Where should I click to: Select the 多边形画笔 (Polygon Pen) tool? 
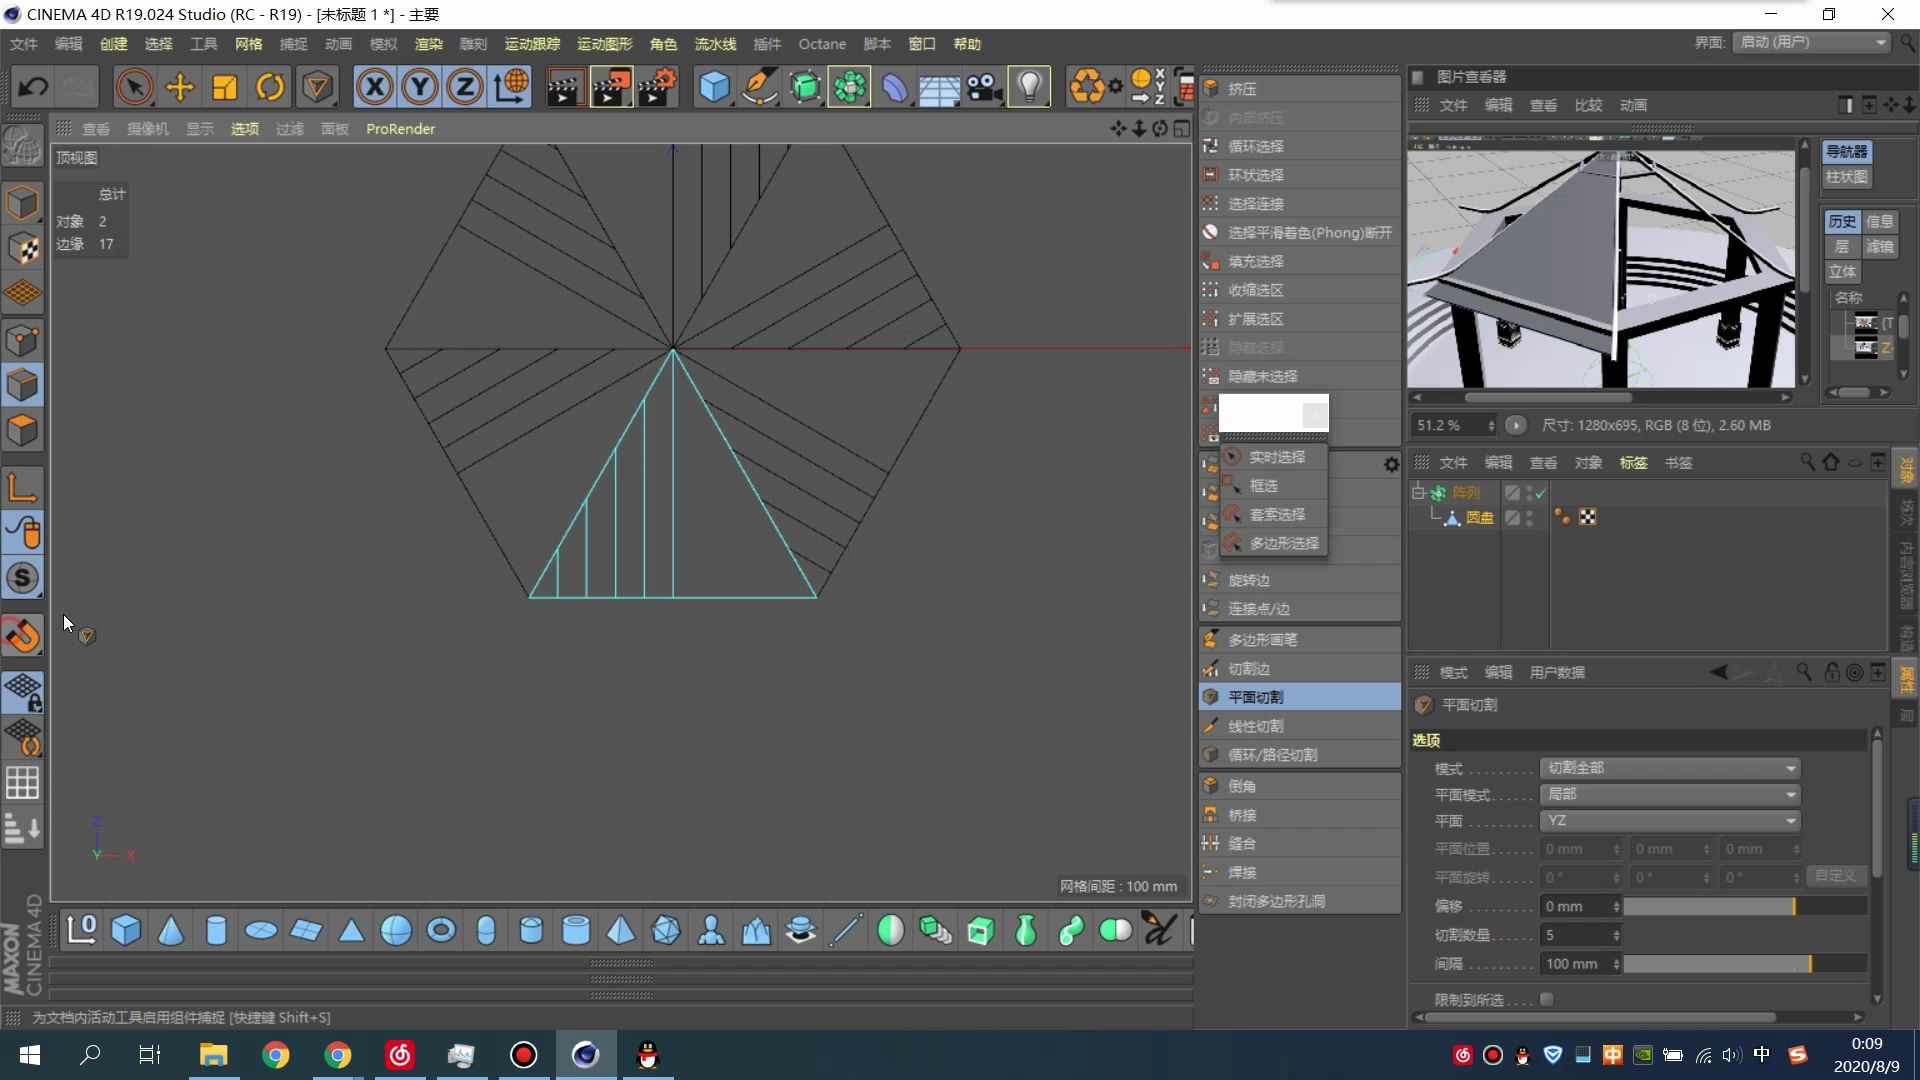[1262, 639]
